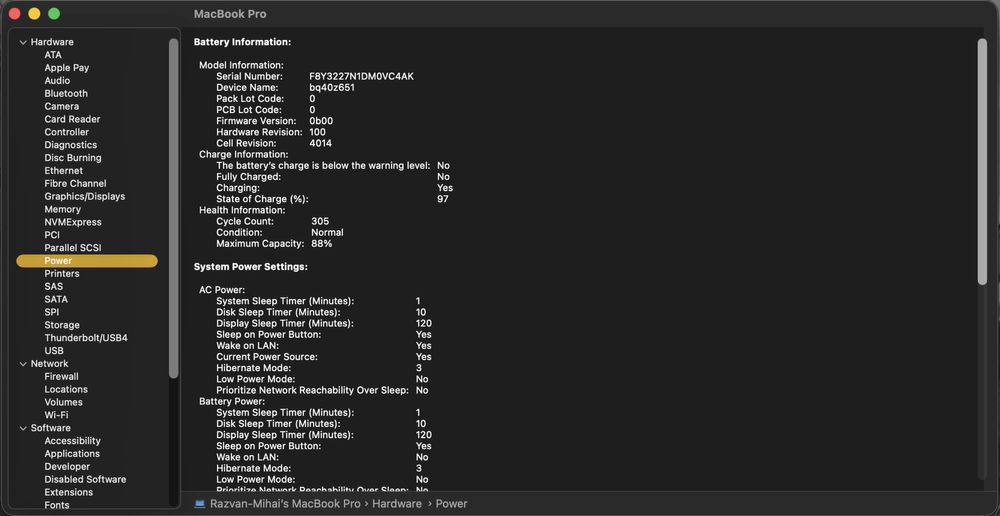Select Applications under Software
Screen dimensions: 1000x516
(x=72, y=454)
